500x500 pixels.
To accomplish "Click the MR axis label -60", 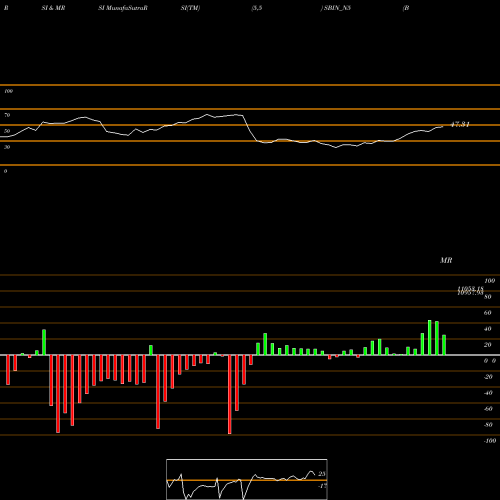I will click(488, 409).
